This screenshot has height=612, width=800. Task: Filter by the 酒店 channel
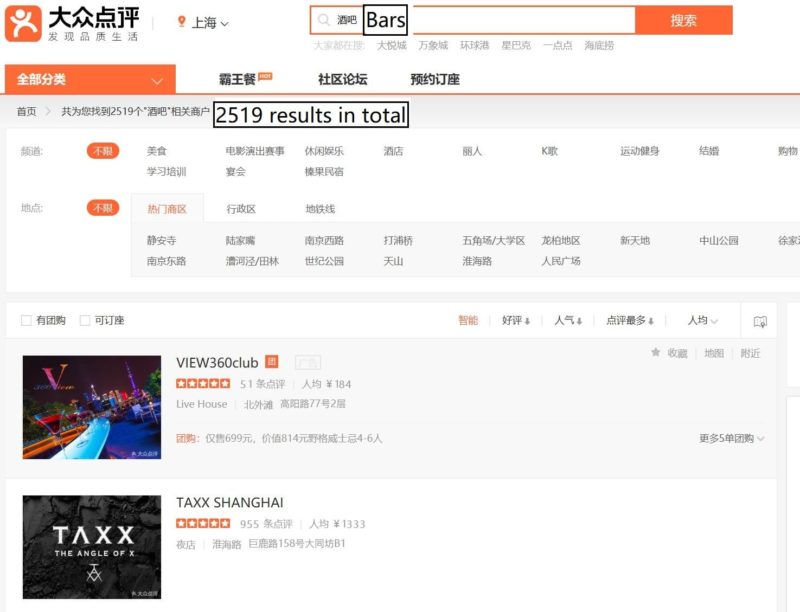(393, 151)
